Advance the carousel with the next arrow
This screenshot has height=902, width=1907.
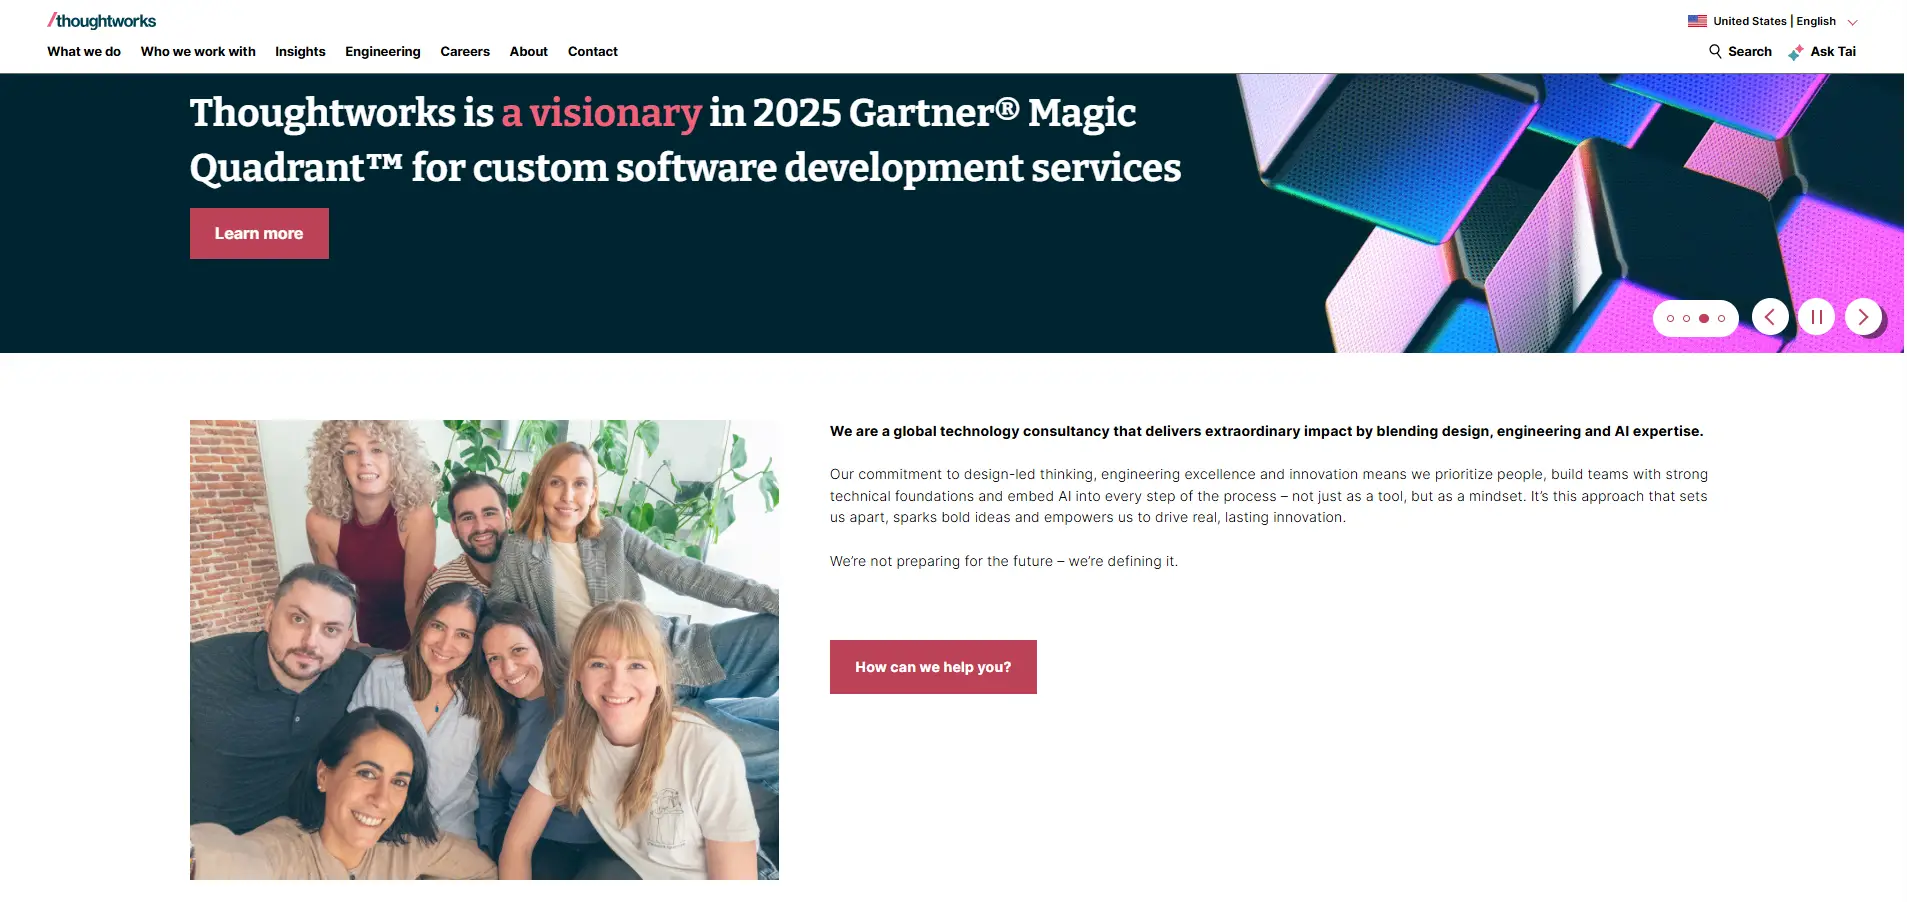1862,316
